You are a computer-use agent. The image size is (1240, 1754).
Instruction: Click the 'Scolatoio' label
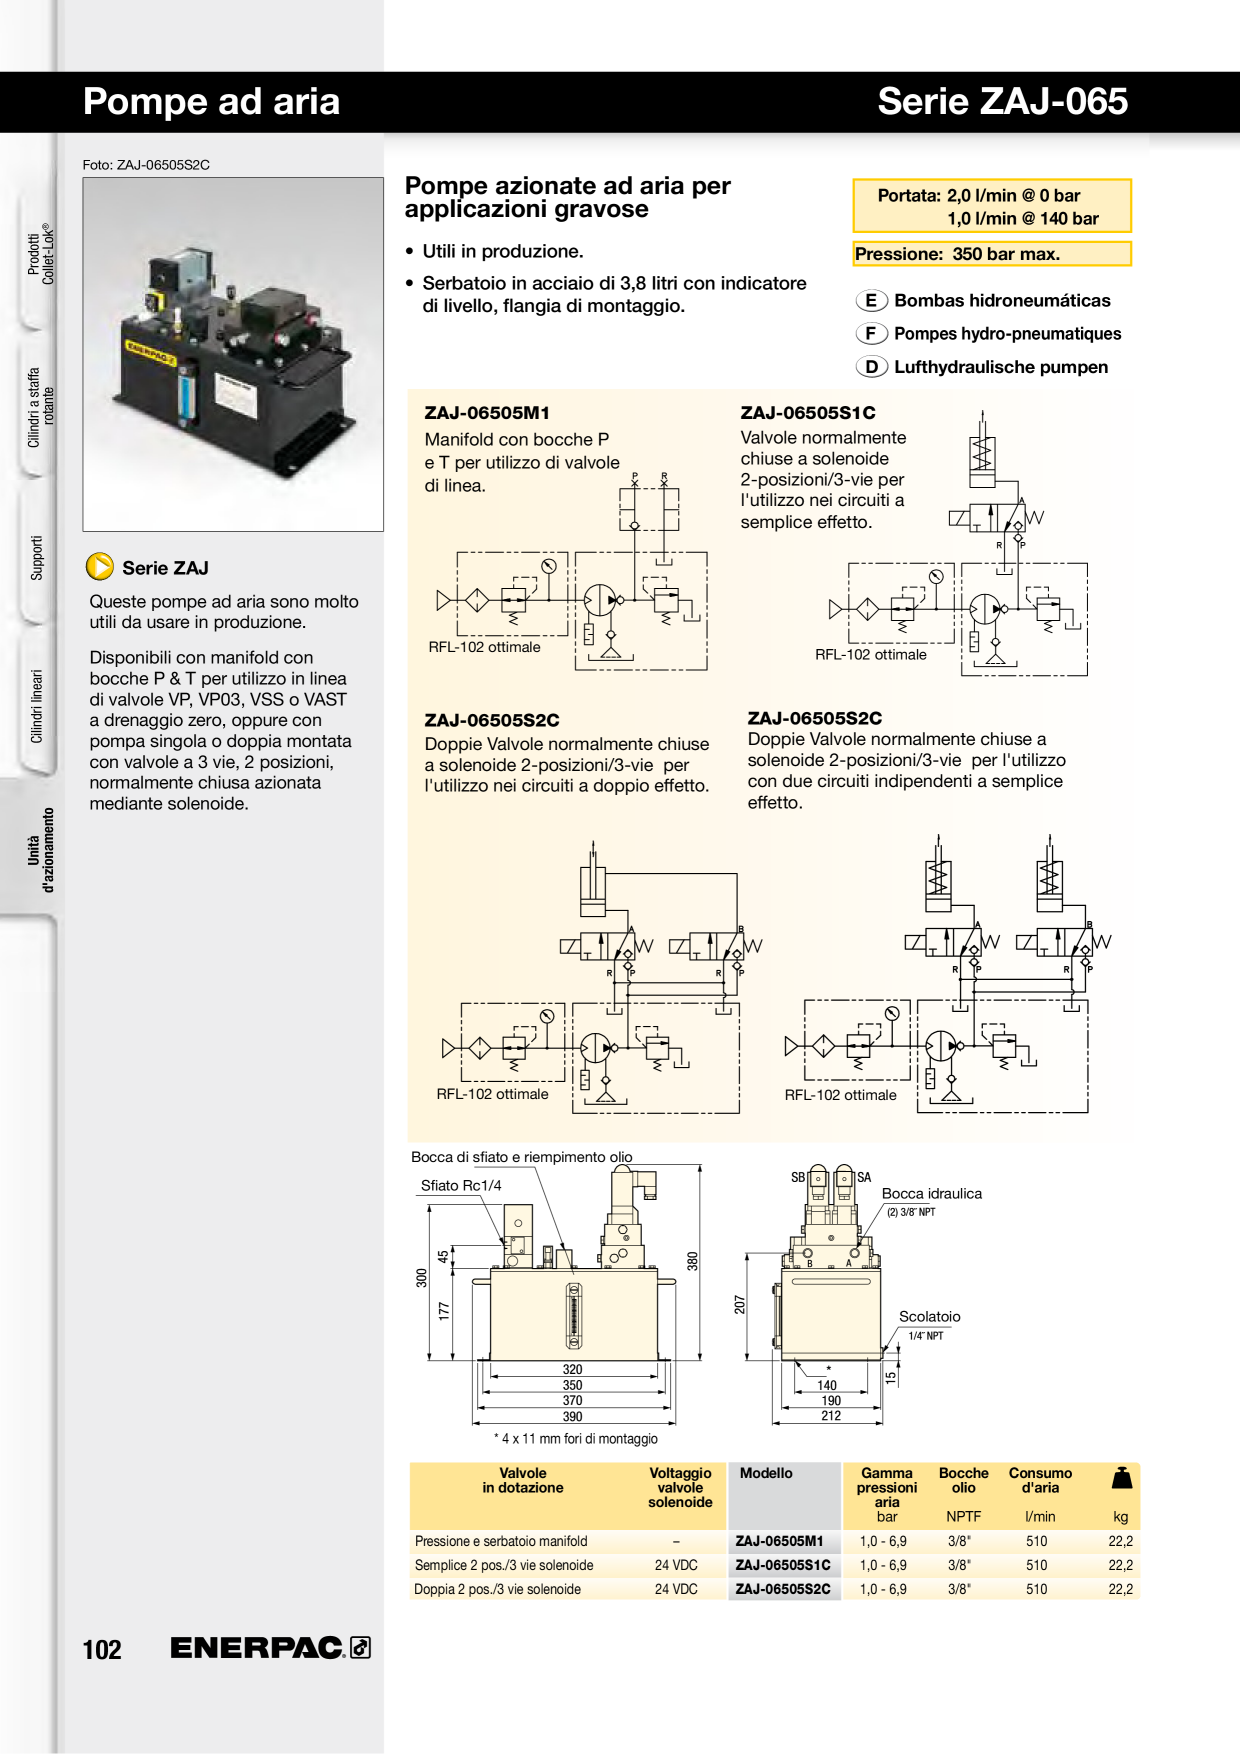pyautogui.click(x=929, y=1316)
